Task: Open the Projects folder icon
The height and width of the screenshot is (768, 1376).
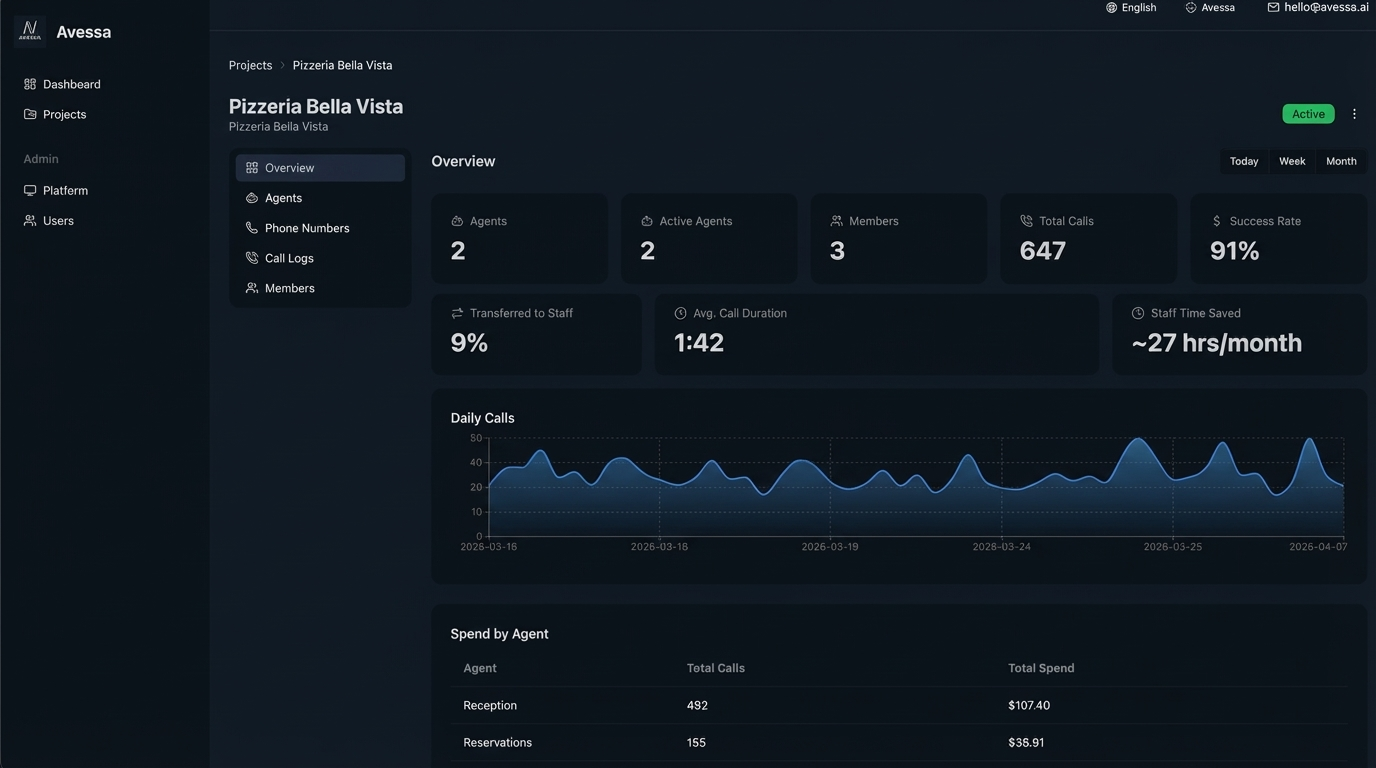Action: click(29, 114)
